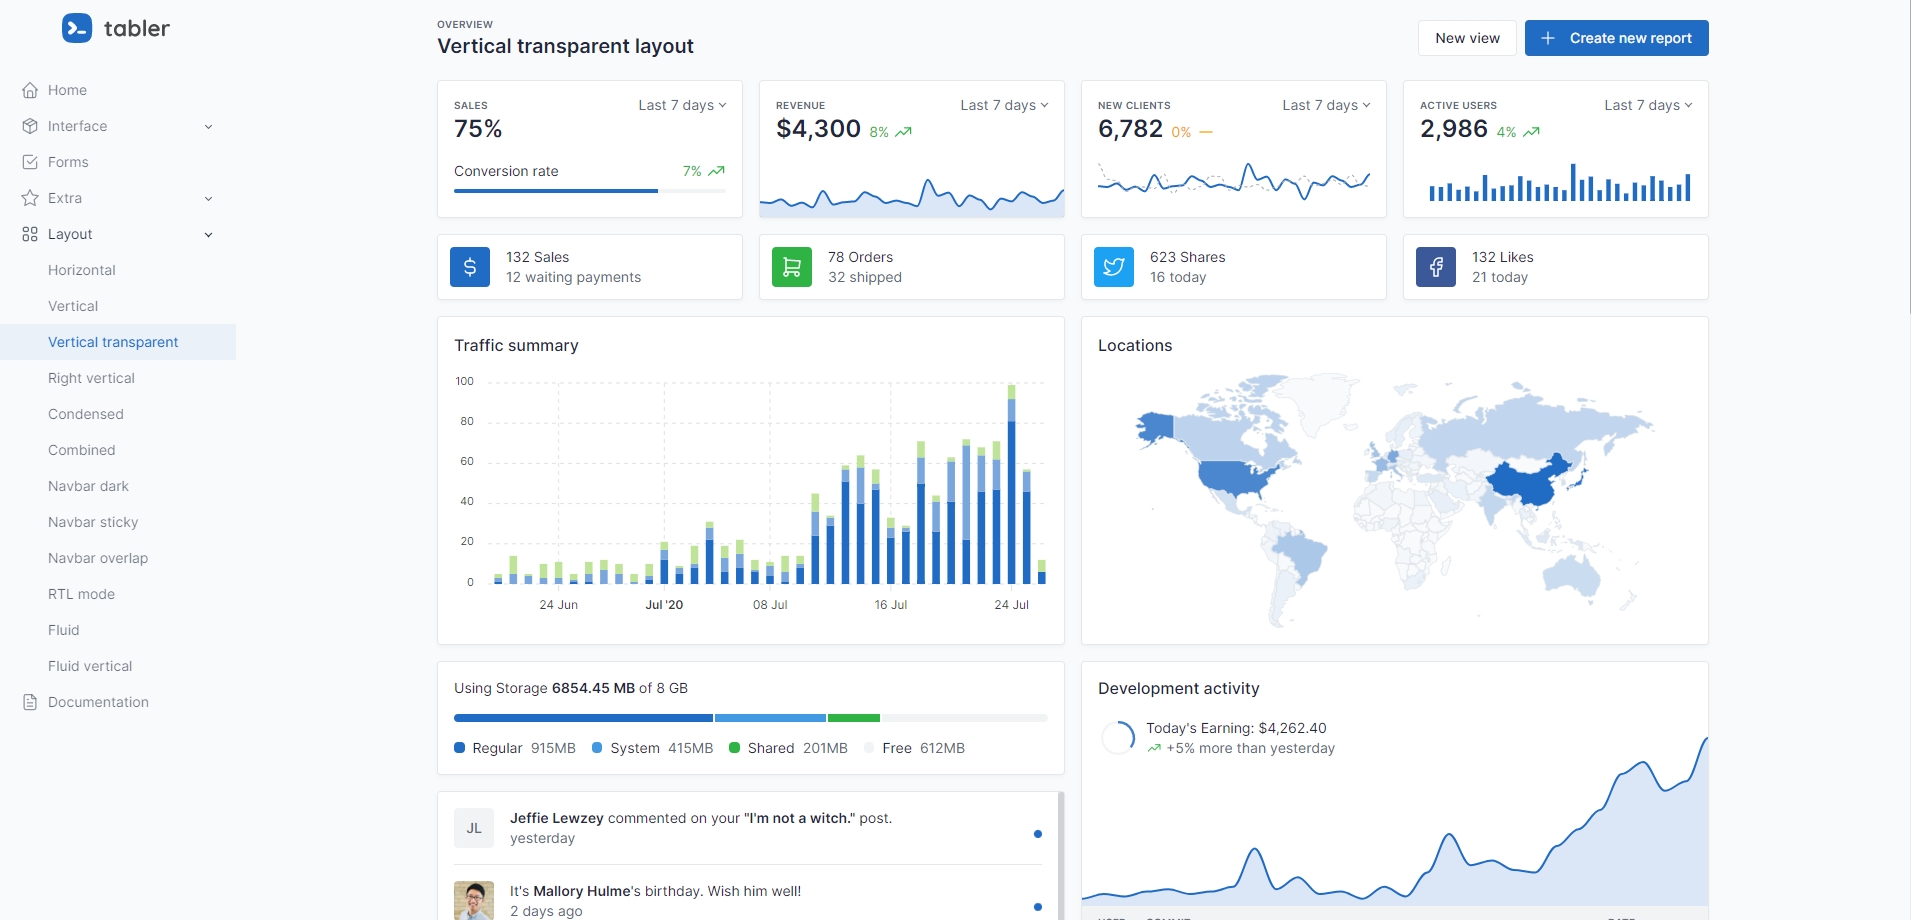Image resolution: width=1911 pixels, height=920 pixels.
Task: Click the Revenue 8% trend arrow icon
Action: click(903, 132)
